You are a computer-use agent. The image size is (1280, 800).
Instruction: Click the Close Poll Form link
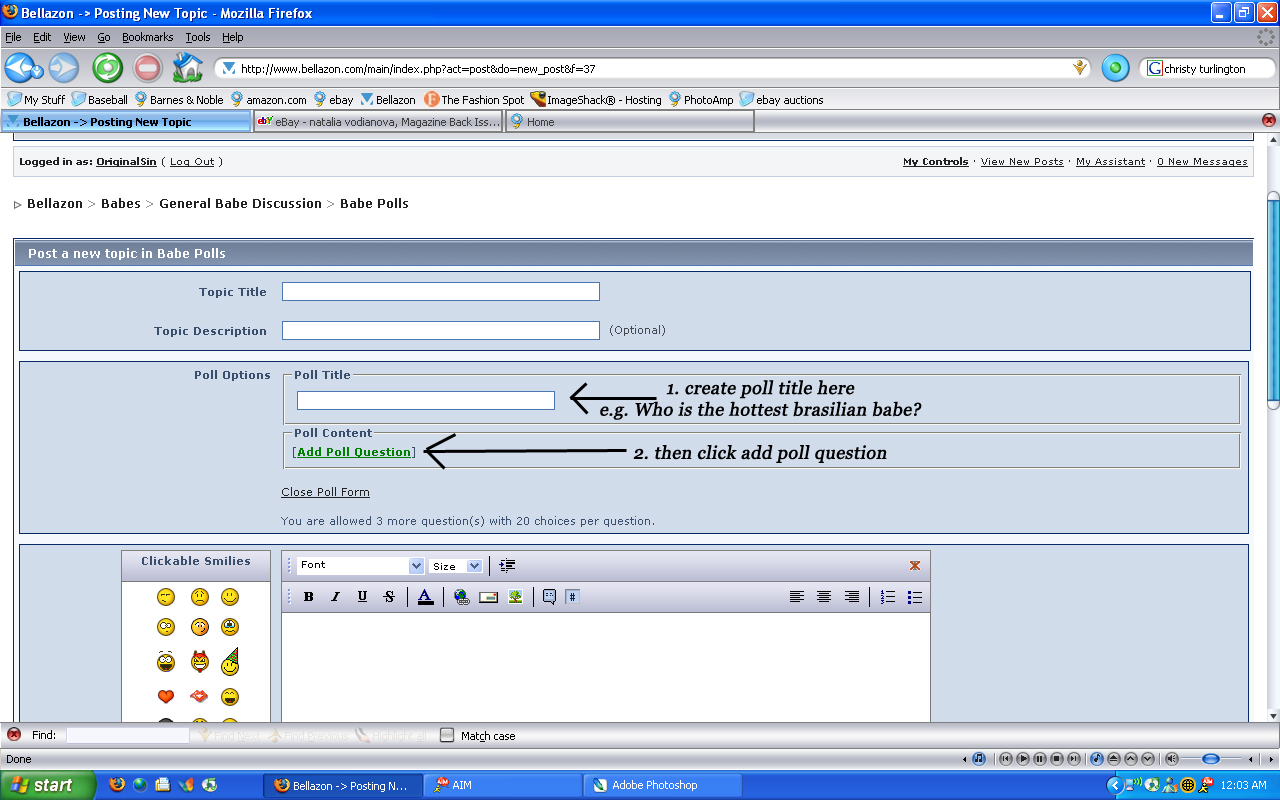(325, 492)
